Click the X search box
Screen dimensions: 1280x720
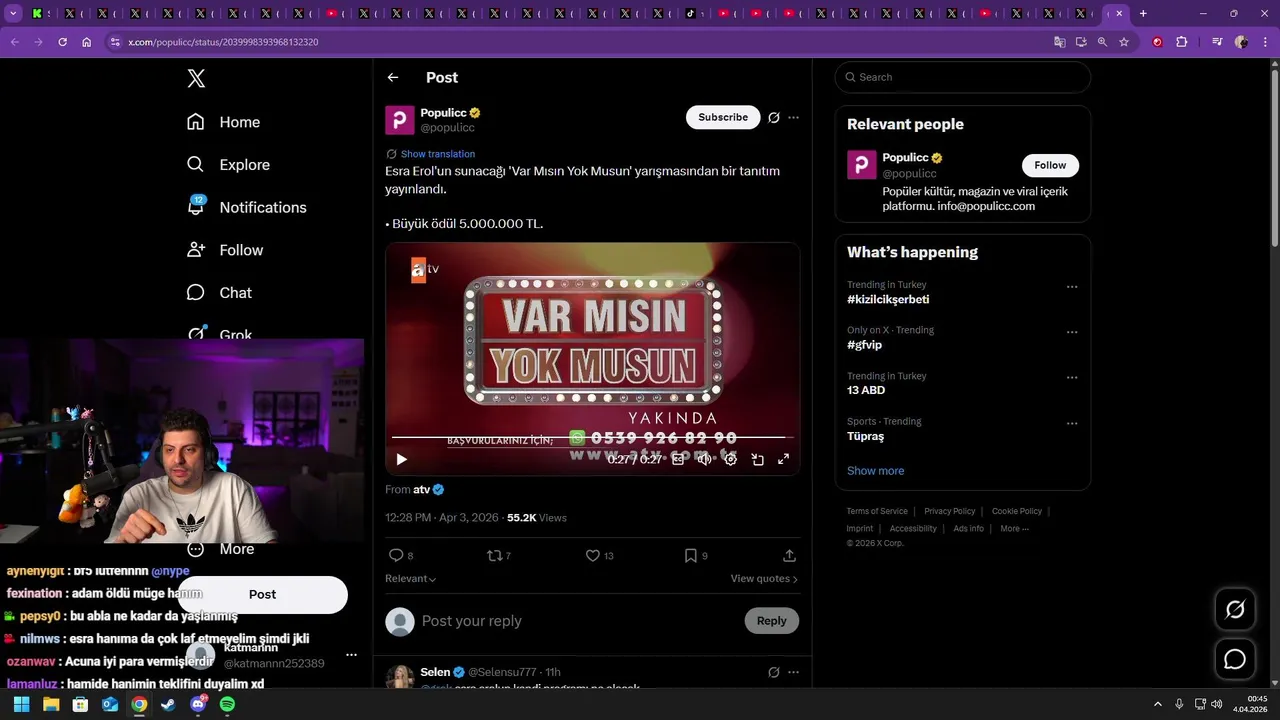963,77
